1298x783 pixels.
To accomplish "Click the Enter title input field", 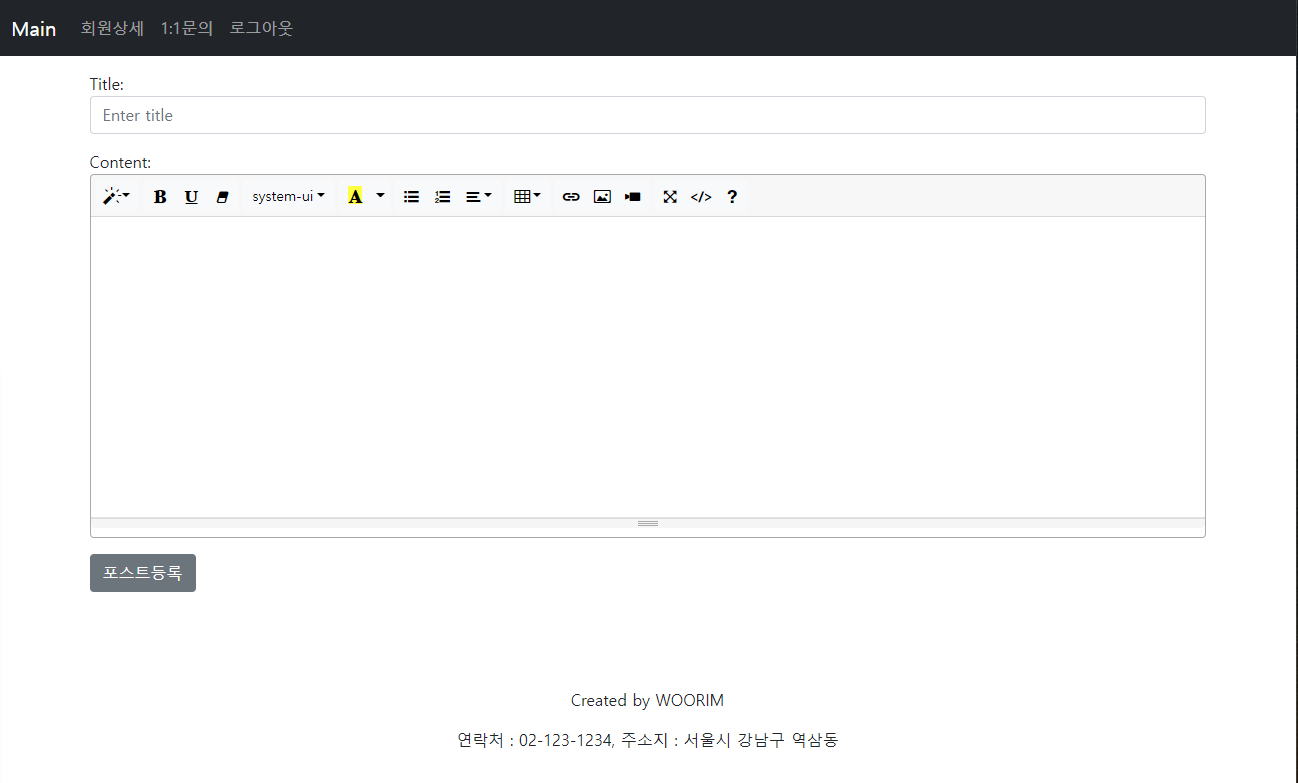I will point(647,115).
